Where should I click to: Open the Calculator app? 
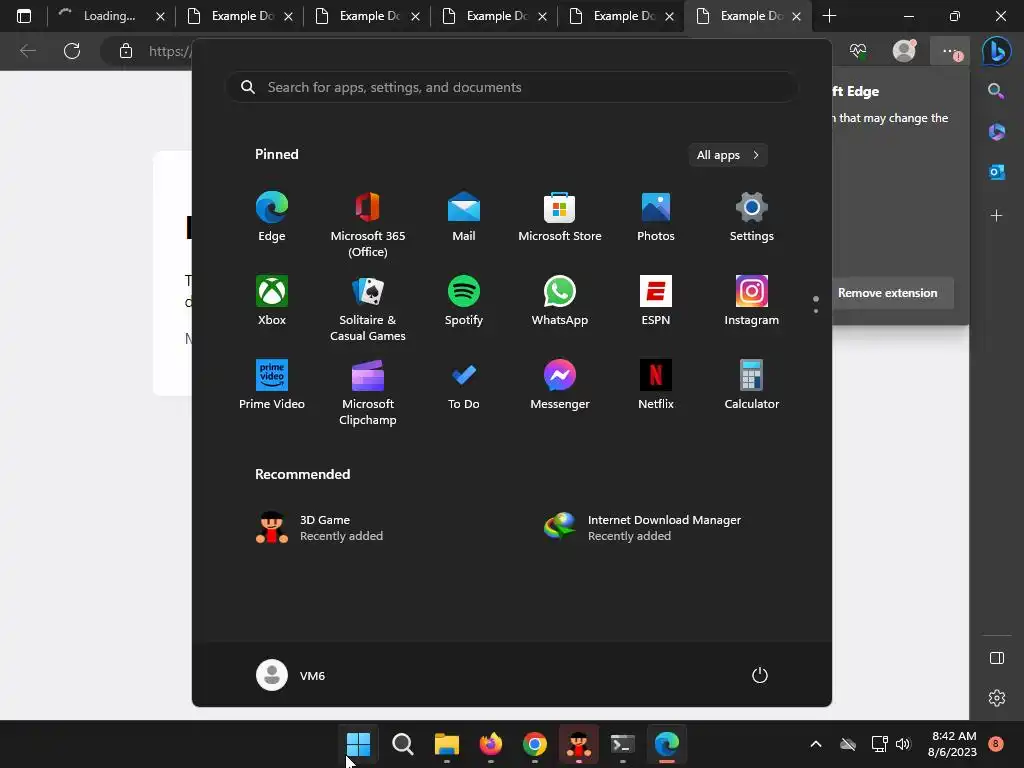(752, 385)
